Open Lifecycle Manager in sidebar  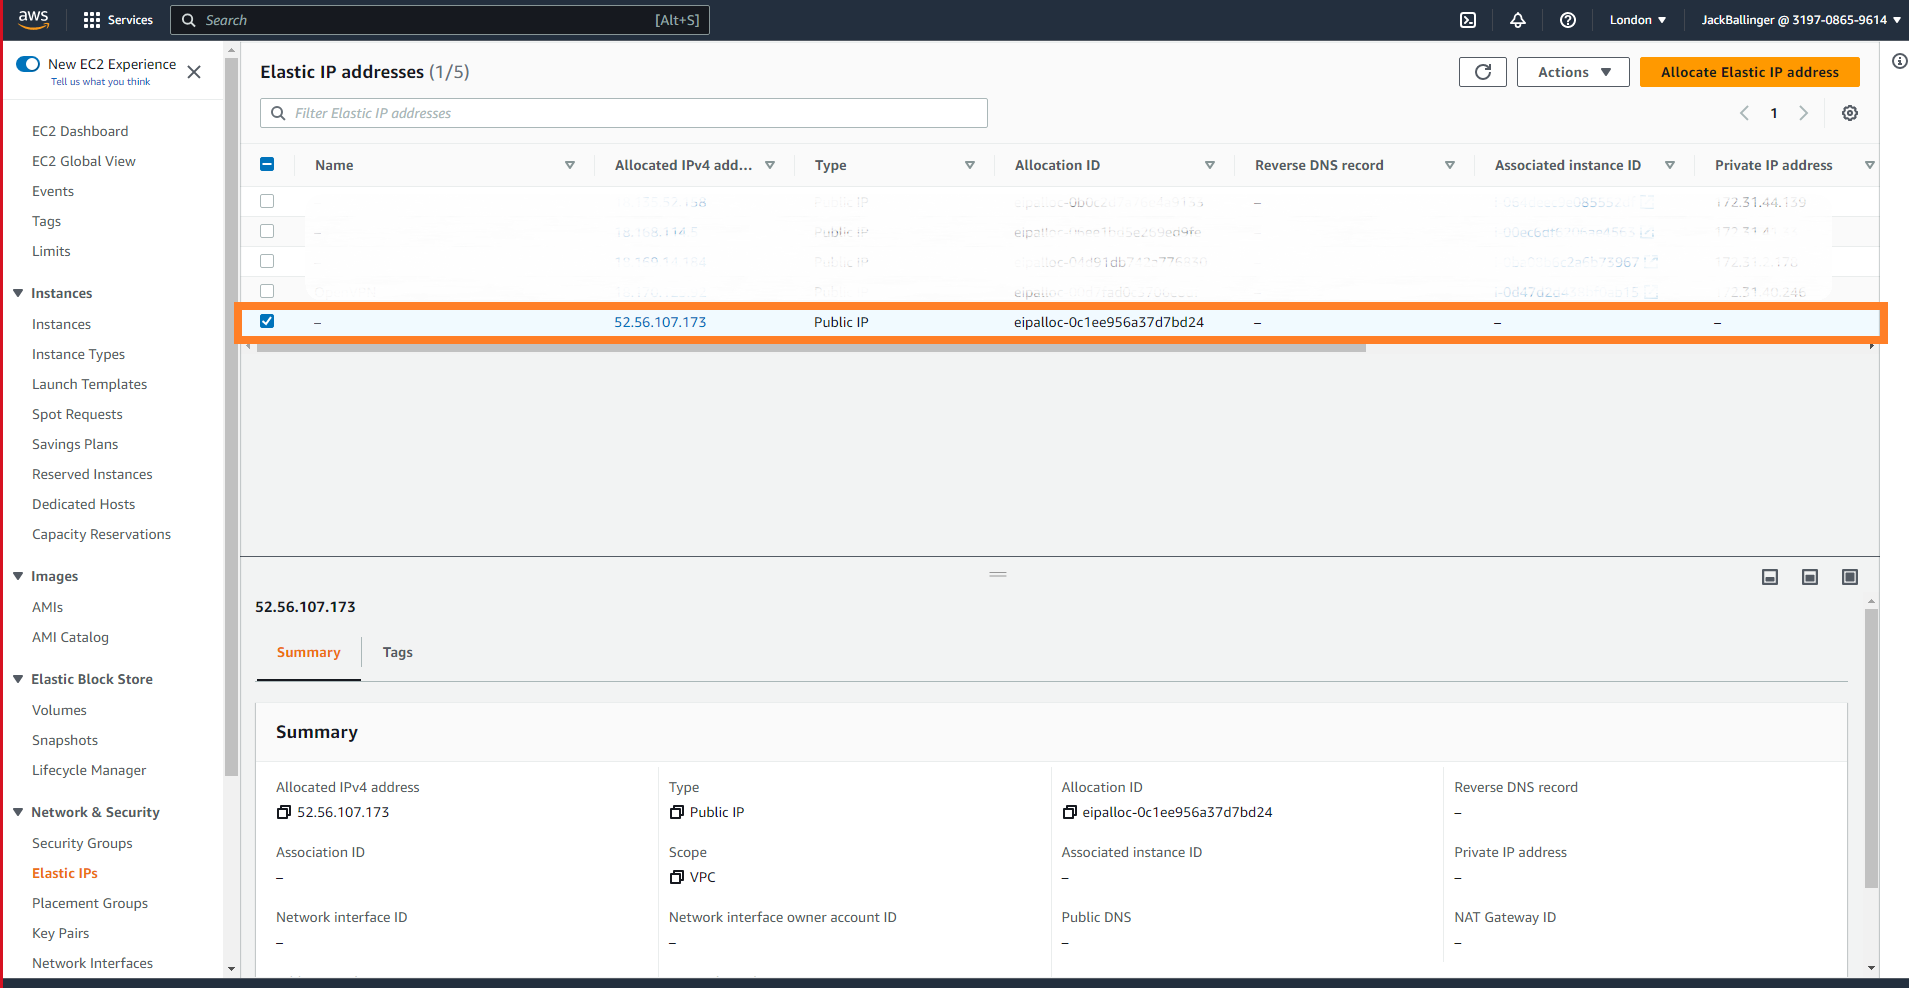[89, 770]
